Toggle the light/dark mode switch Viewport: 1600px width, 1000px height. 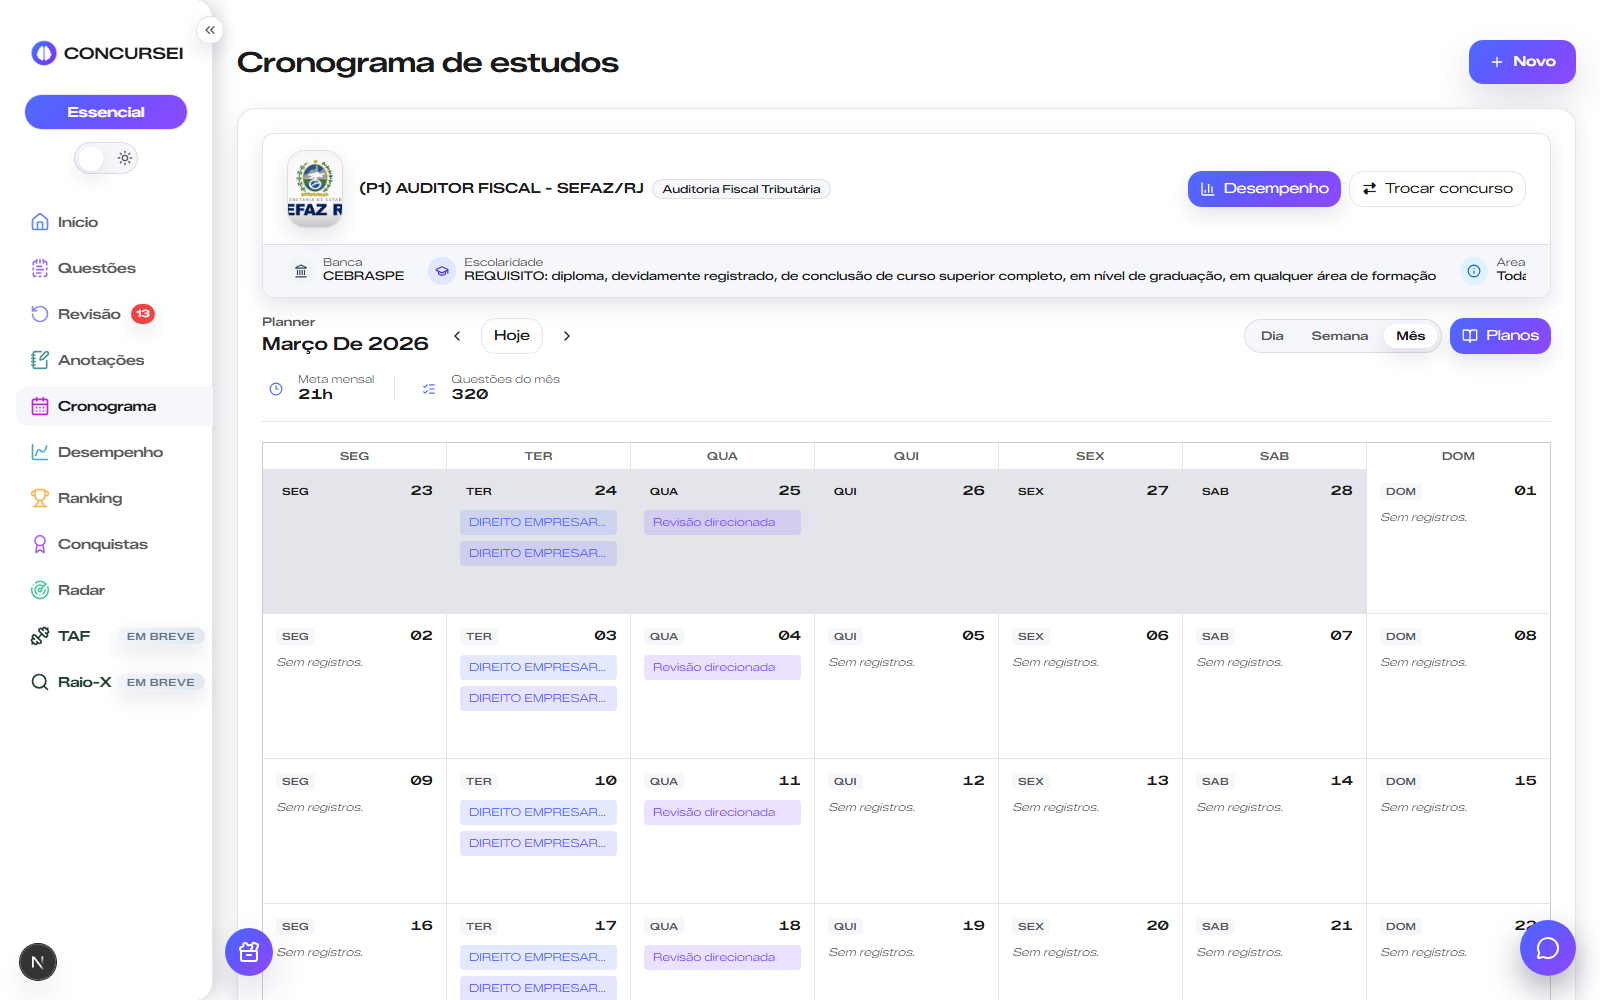click(x=105, y=157)
